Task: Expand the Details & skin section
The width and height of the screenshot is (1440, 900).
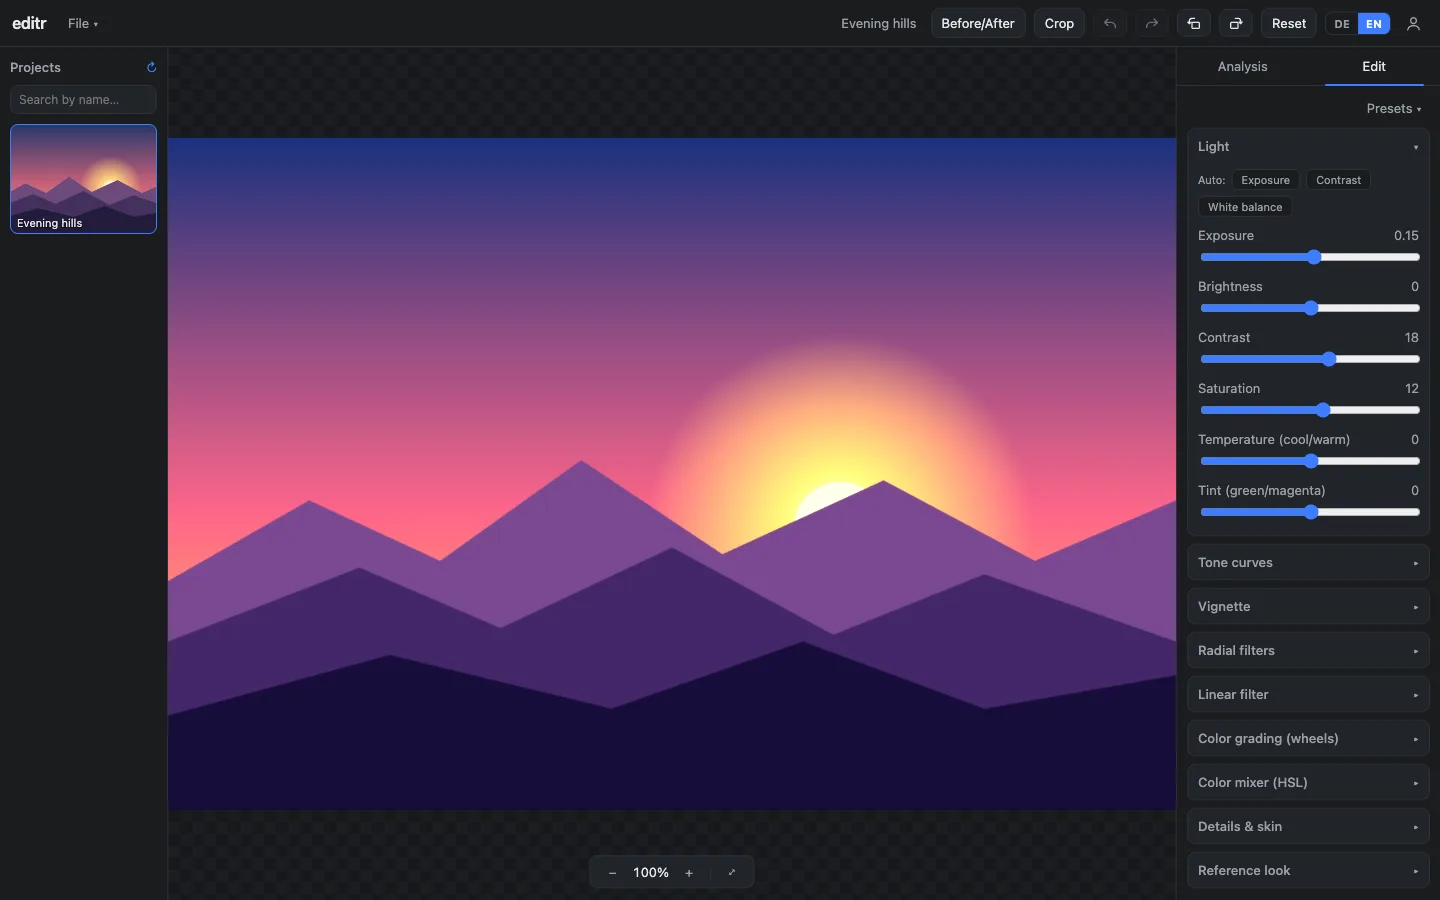Action: click(x=1308, y=827)
